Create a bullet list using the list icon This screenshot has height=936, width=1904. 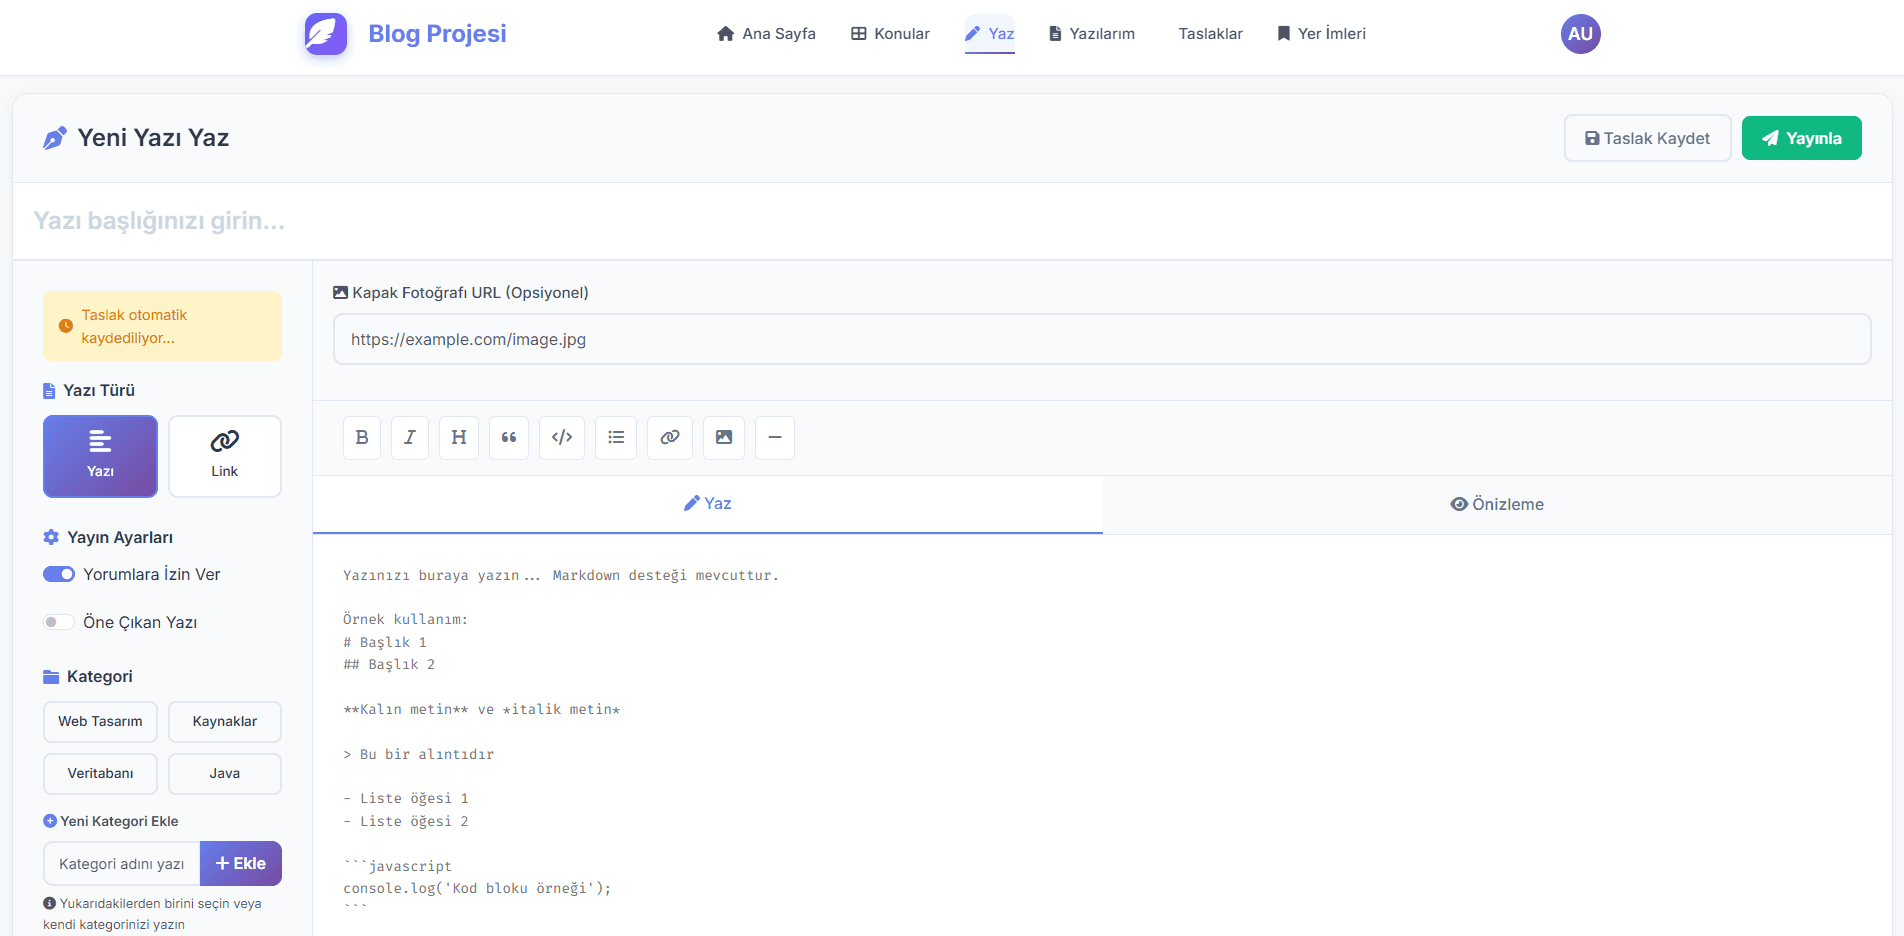(x=616, y=437)
